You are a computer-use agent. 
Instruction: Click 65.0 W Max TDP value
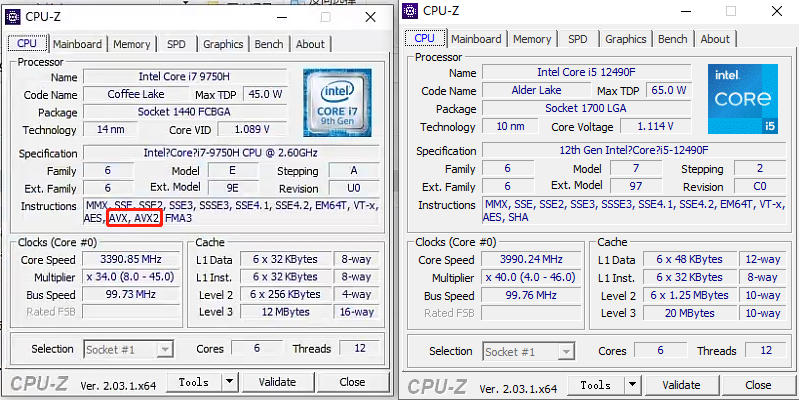(x=669, y=91)
